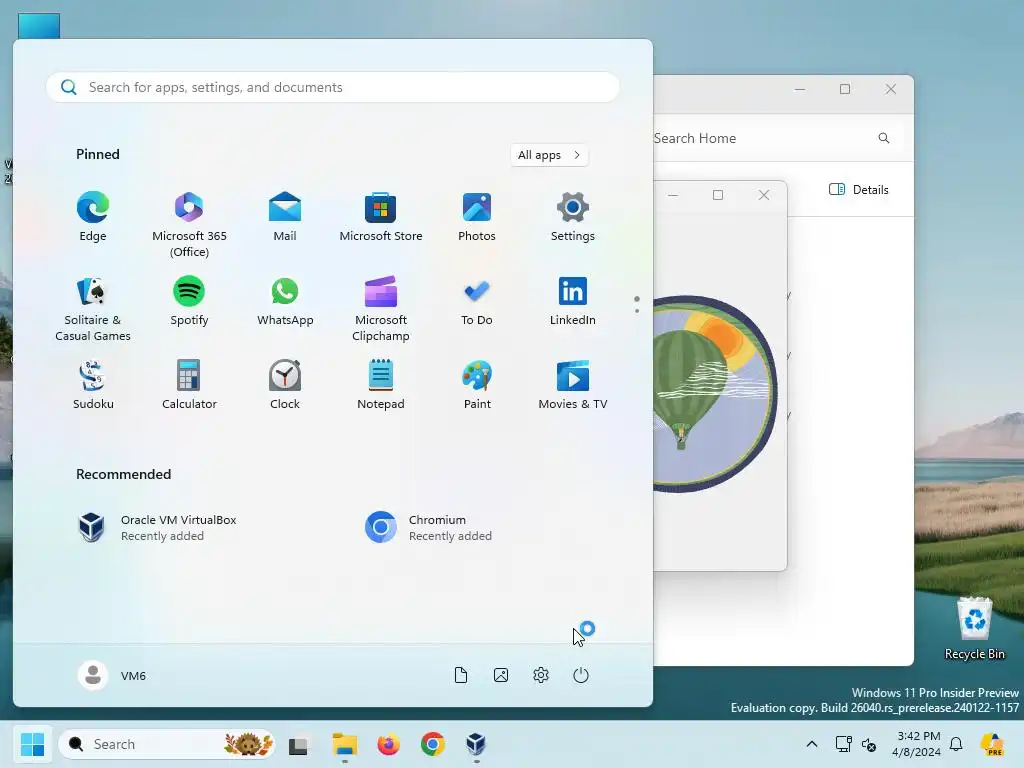The image size is (1024, 768).
Task: Expand the All apps list
Action: tap(549, 155)
